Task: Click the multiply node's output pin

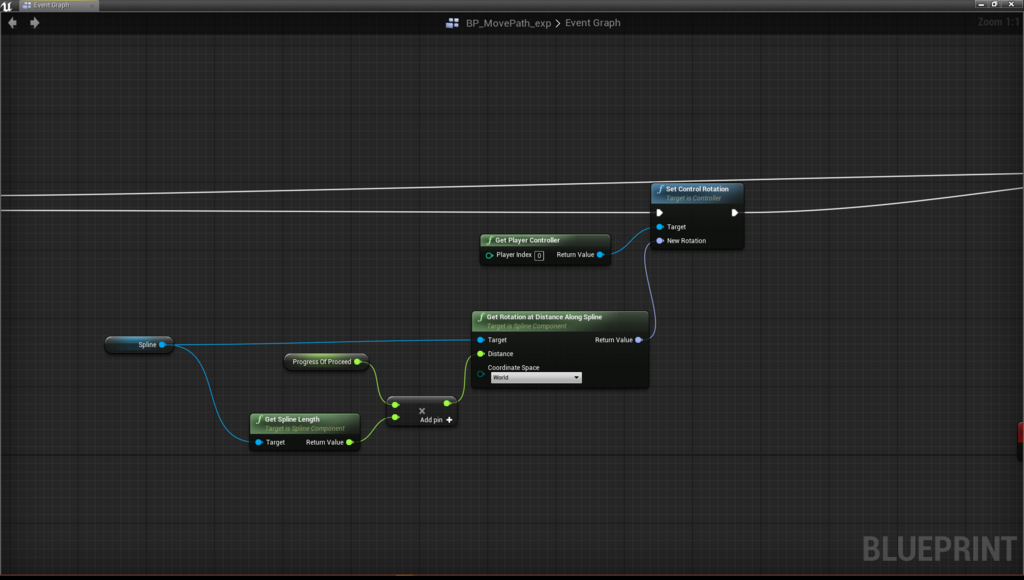Action: pos(447,404)
